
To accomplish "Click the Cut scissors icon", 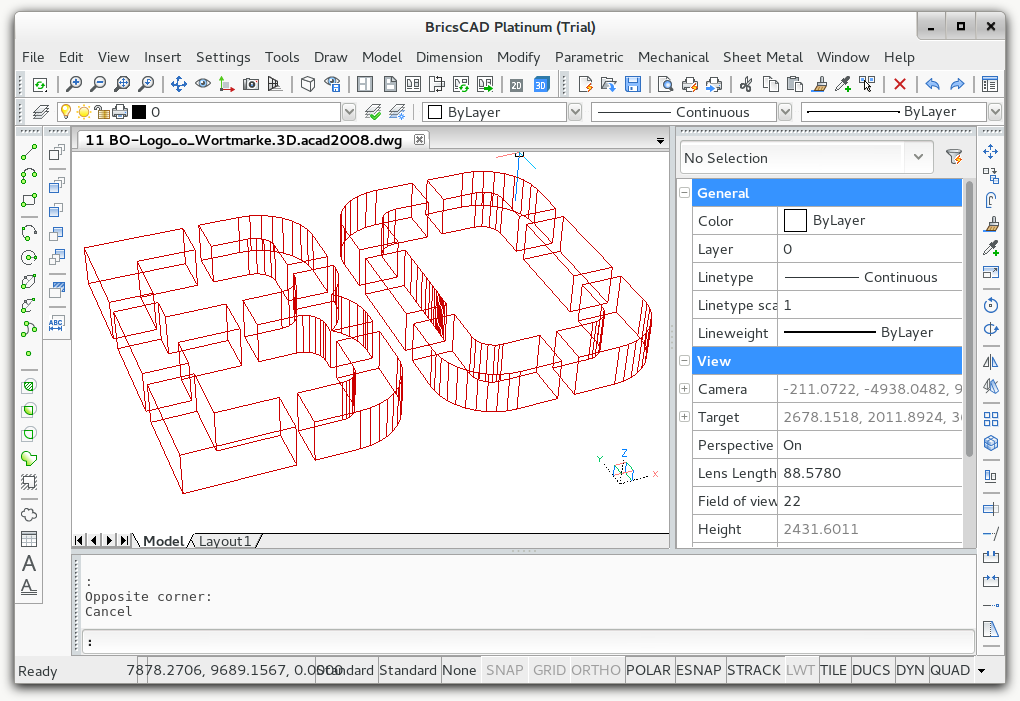I will pos(745,85).
